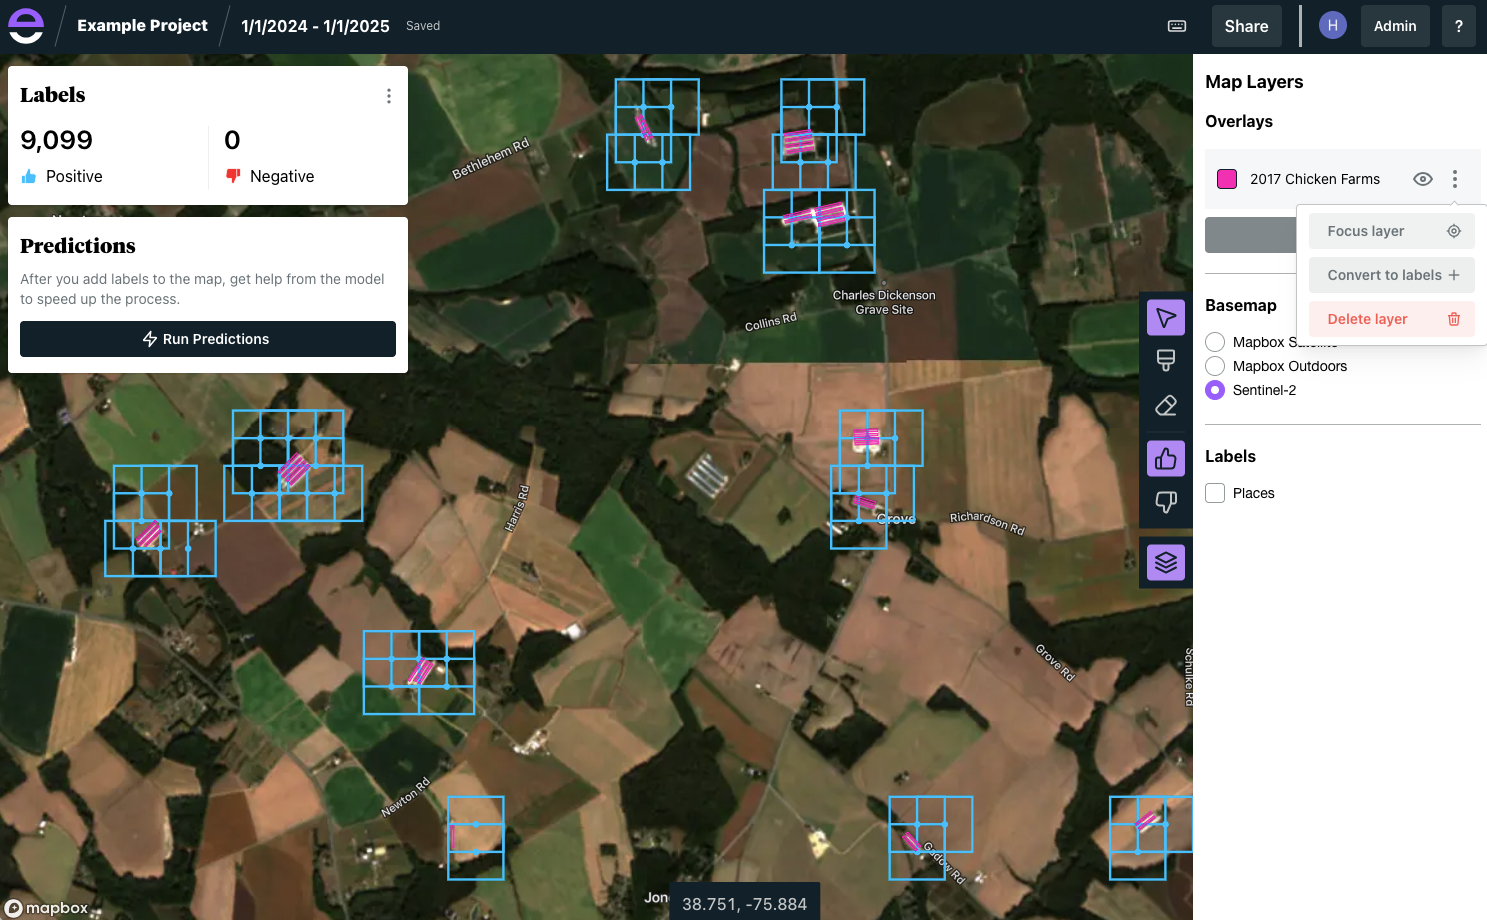The width and height of the screenshot is (1487, 920).
Task: Select the pointer arrow tool
Action: [x=1165, y=318]
